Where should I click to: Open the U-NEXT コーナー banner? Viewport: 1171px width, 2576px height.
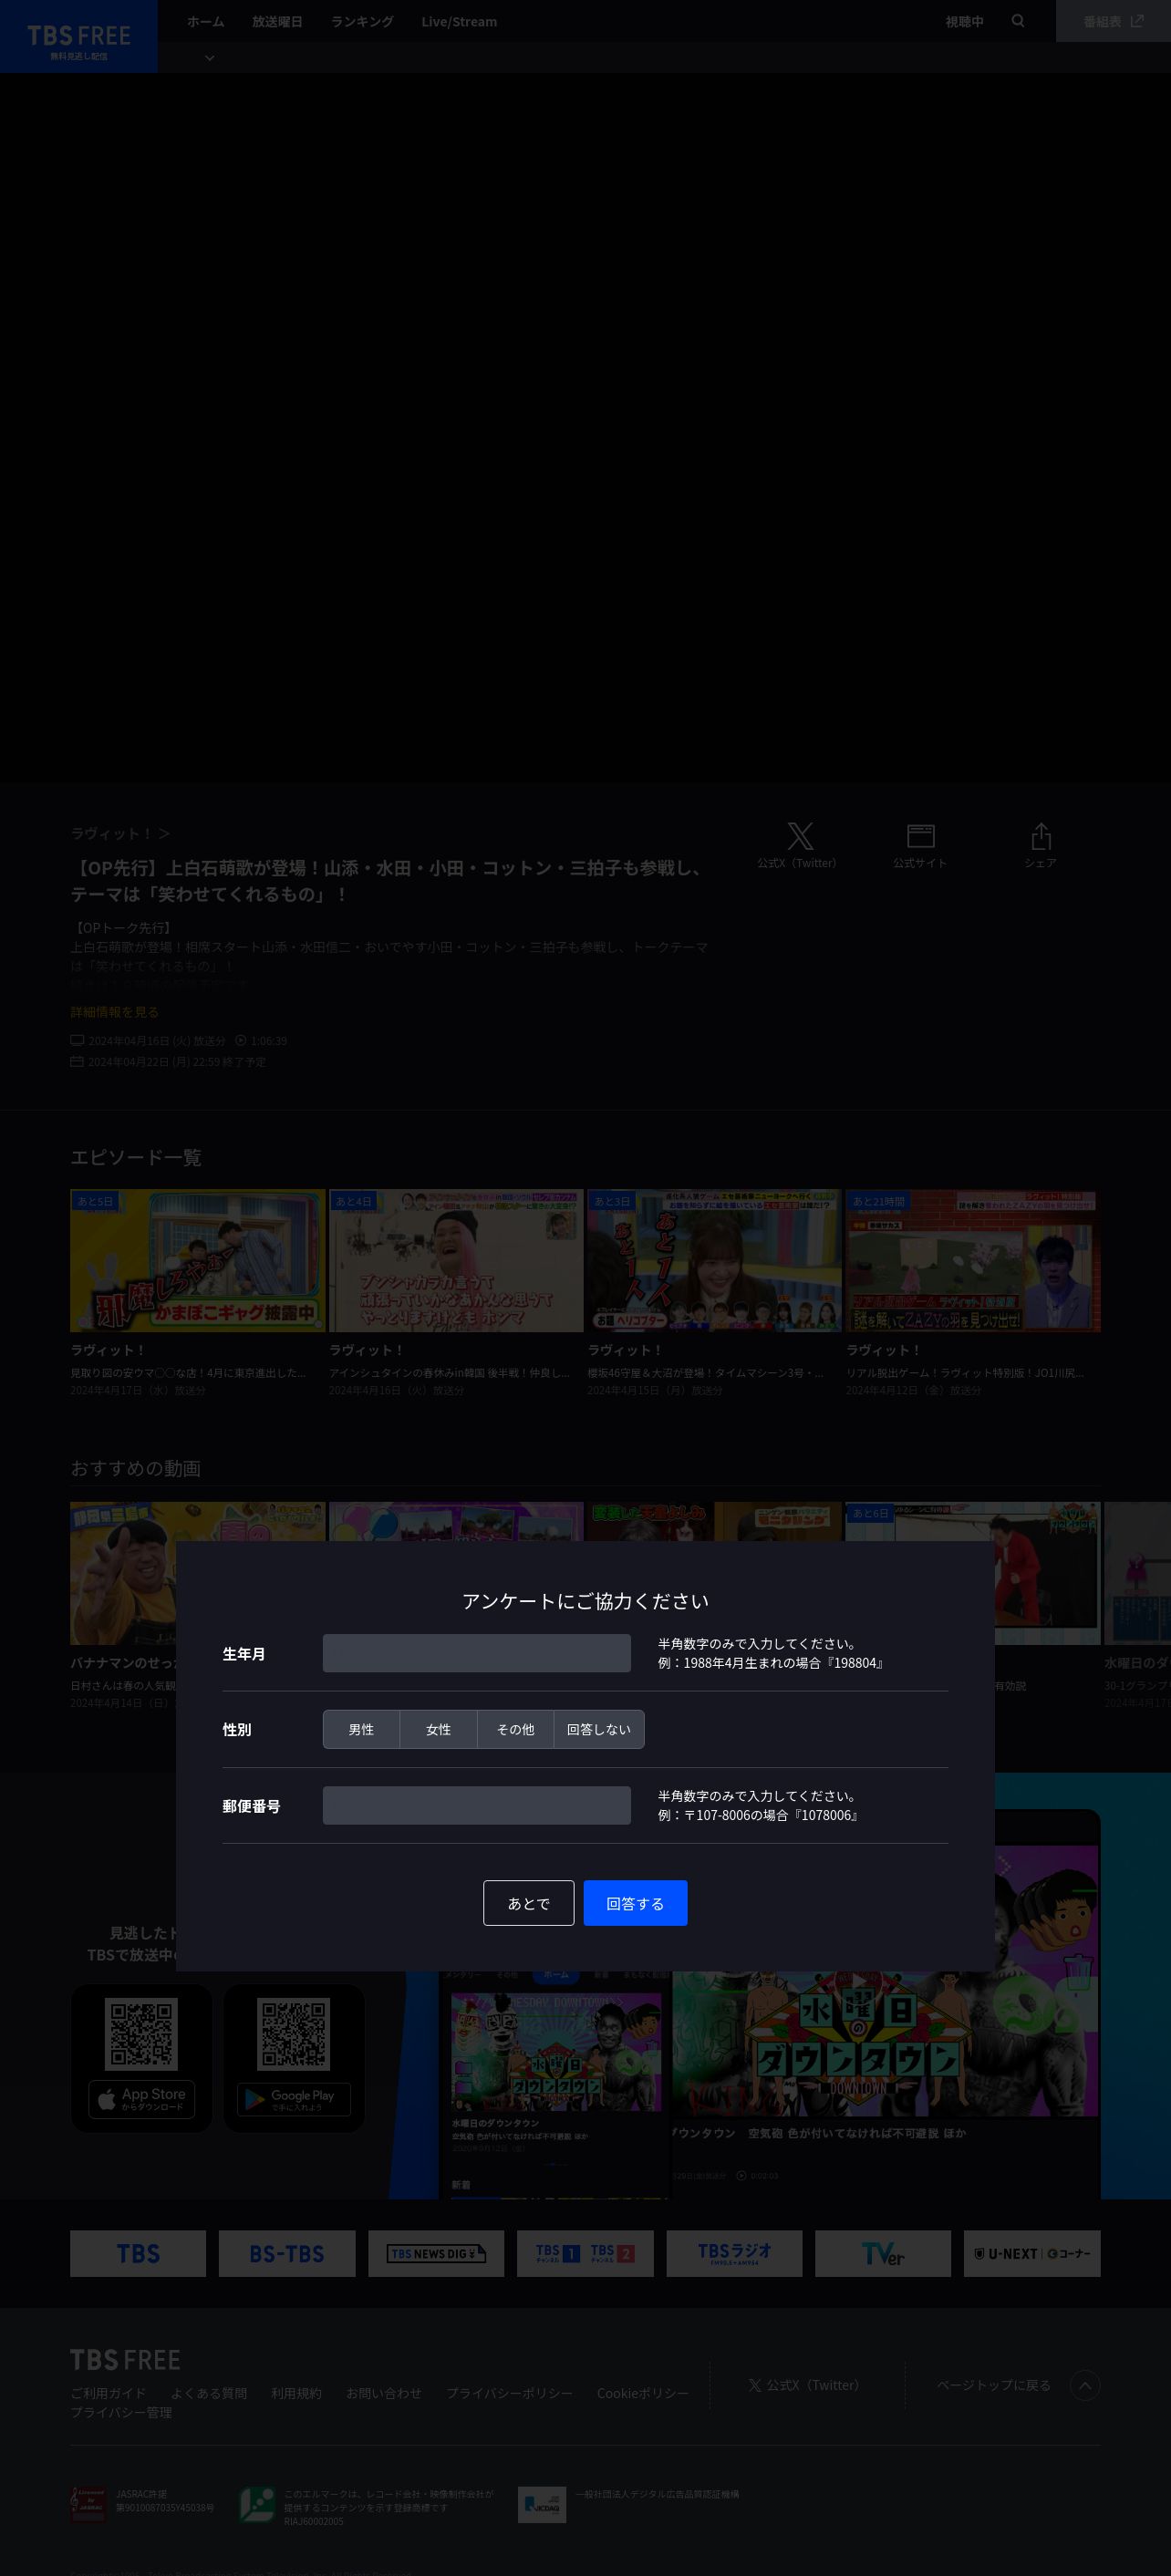(x=1032, y=2253)
